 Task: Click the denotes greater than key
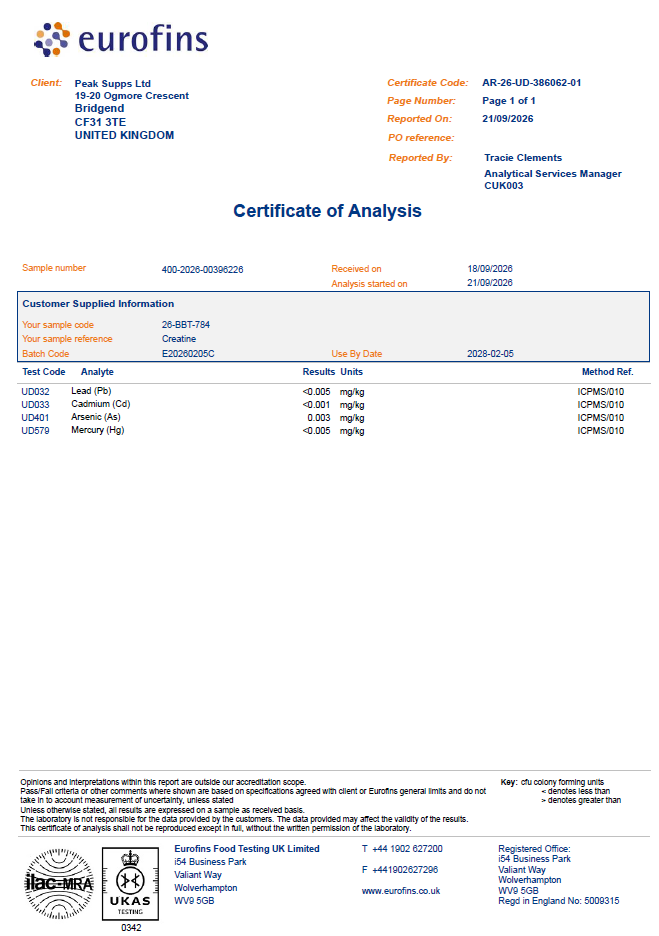coord(581,800)
